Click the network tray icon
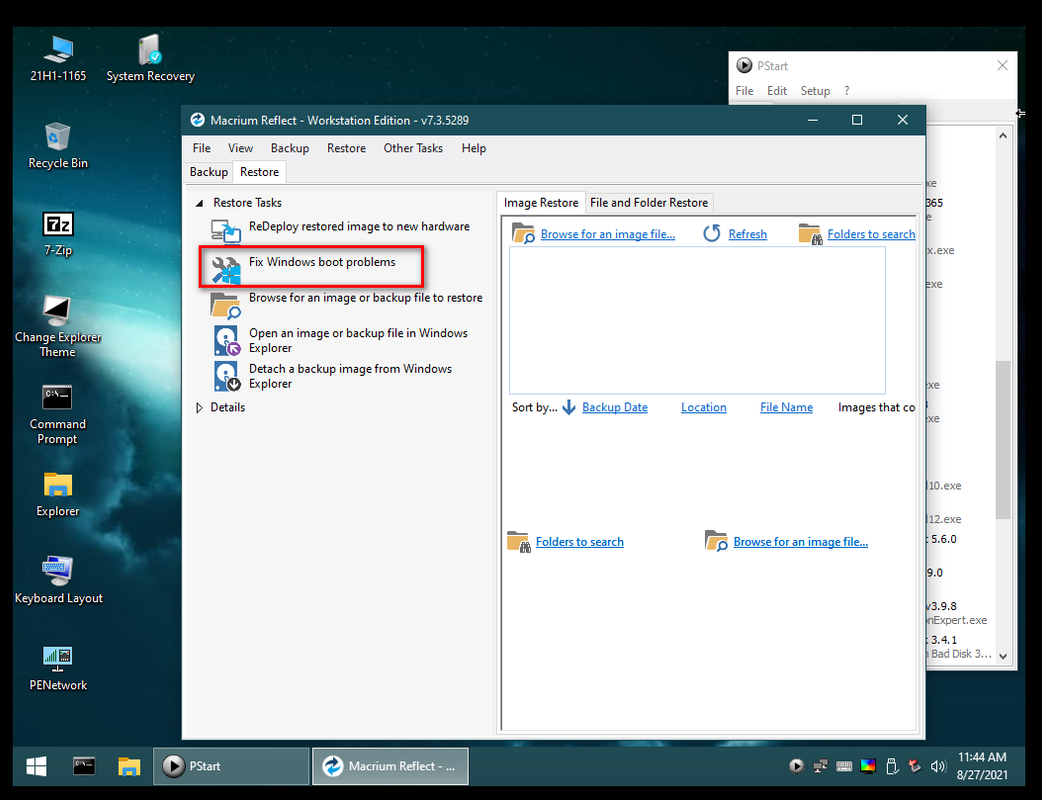The width and height of the screenshot is (1042, 800). point(821,766)
